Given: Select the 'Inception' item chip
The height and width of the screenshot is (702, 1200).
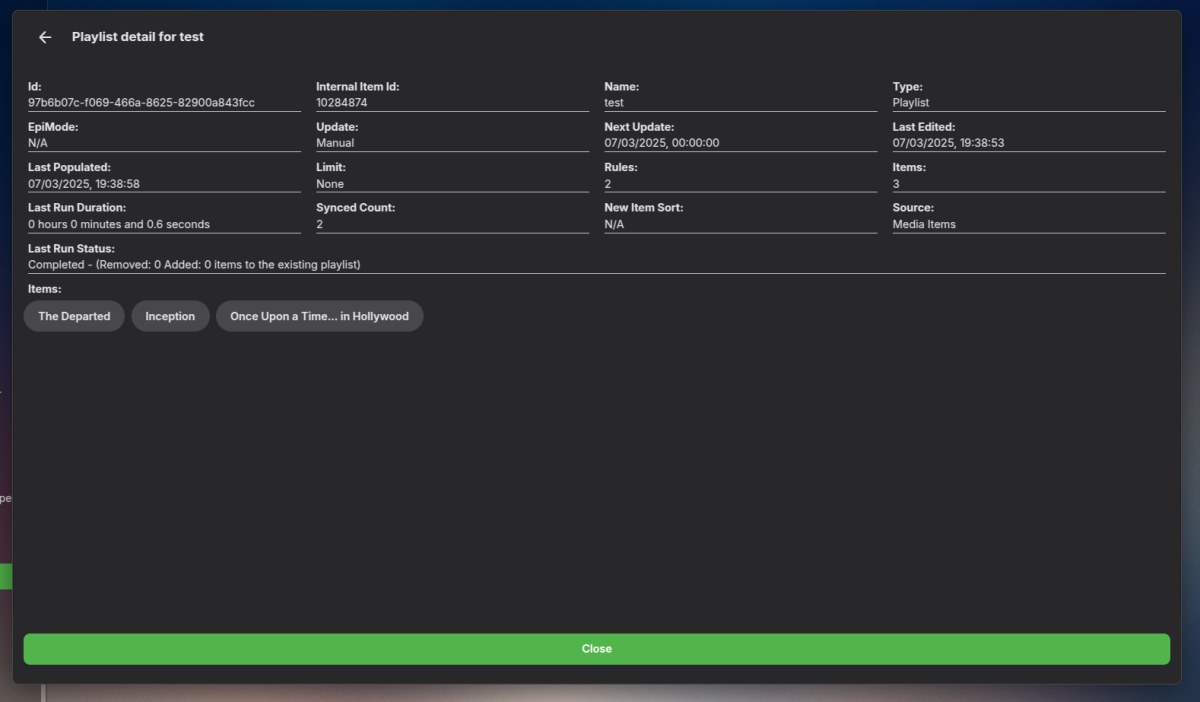Looking at the screenshot, I should click(x=170, y=315).
